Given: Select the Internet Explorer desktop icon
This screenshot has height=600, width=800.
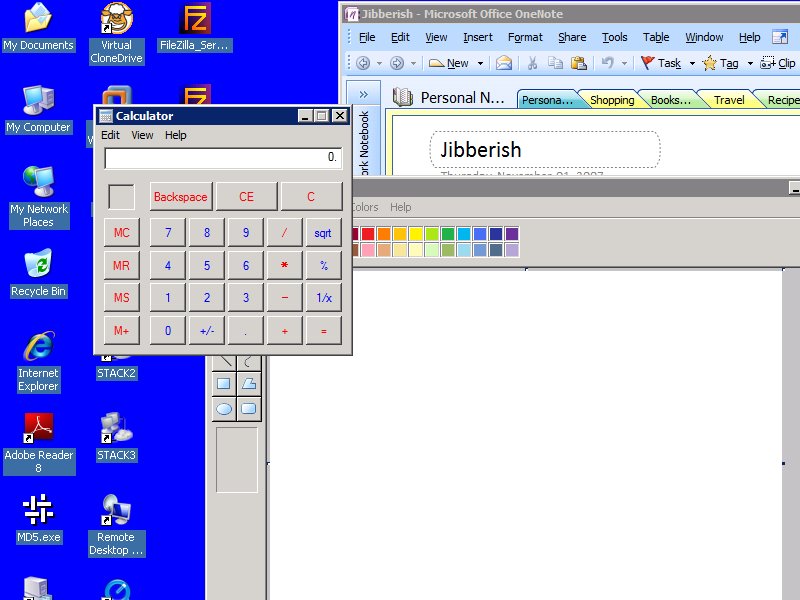Looking at the screenshot, I should coord(38,362).
